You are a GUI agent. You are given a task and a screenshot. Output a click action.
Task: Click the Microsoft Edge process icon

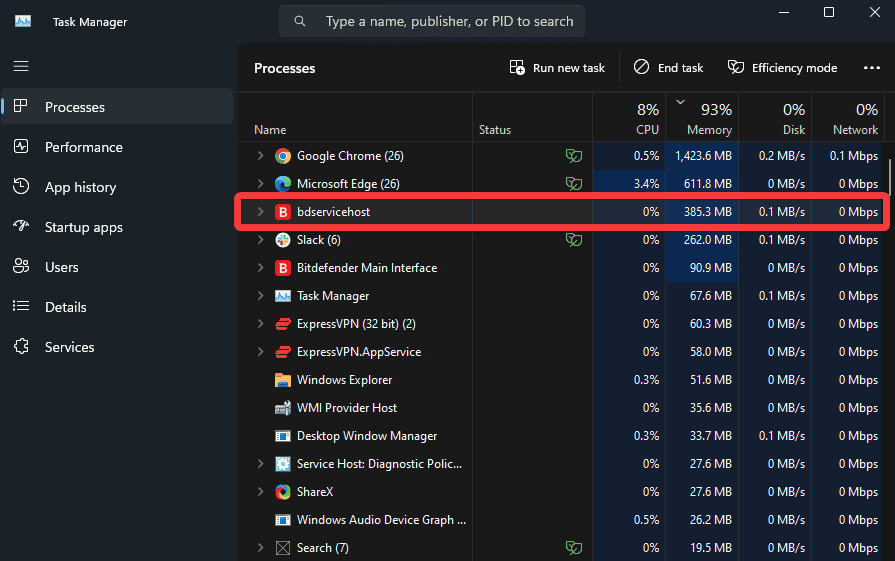(283, 184)
